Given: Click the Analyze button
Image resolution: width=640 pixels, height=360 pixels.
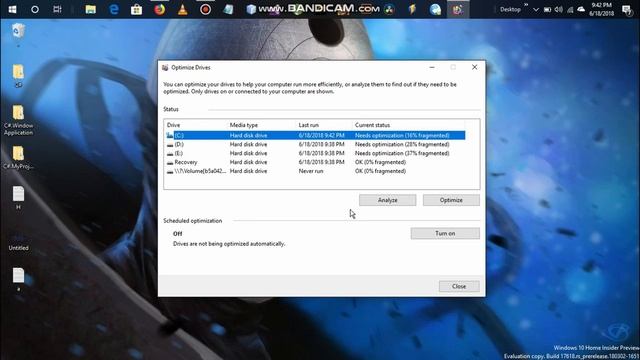Looking at the screenshot, I should (387, 200).
